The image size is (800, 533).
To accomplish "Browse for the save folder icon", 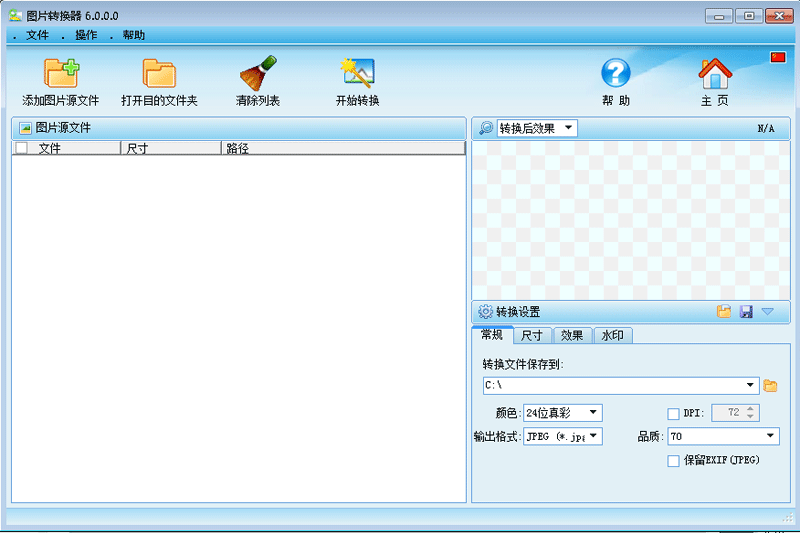I will point(770,386).
